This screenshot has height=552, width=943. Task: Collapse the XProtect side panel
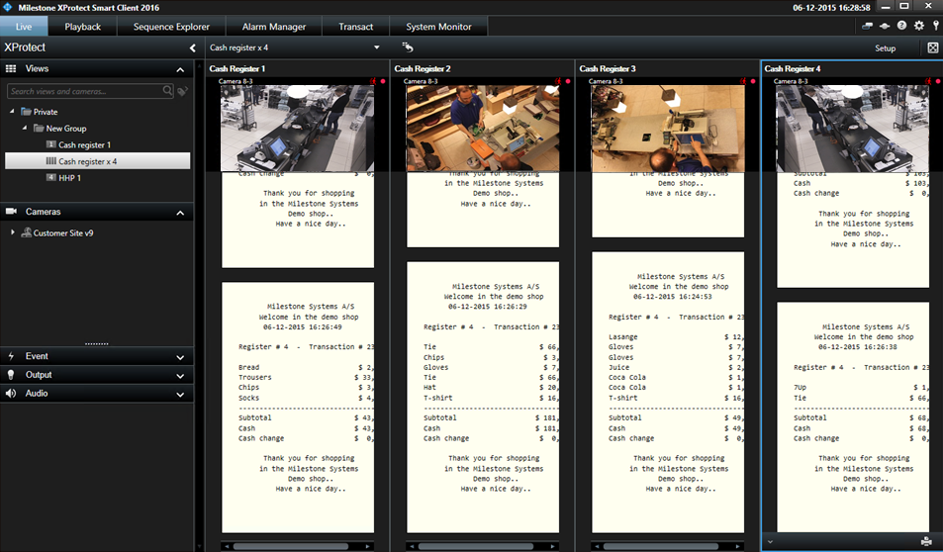(x=192, y=48)
